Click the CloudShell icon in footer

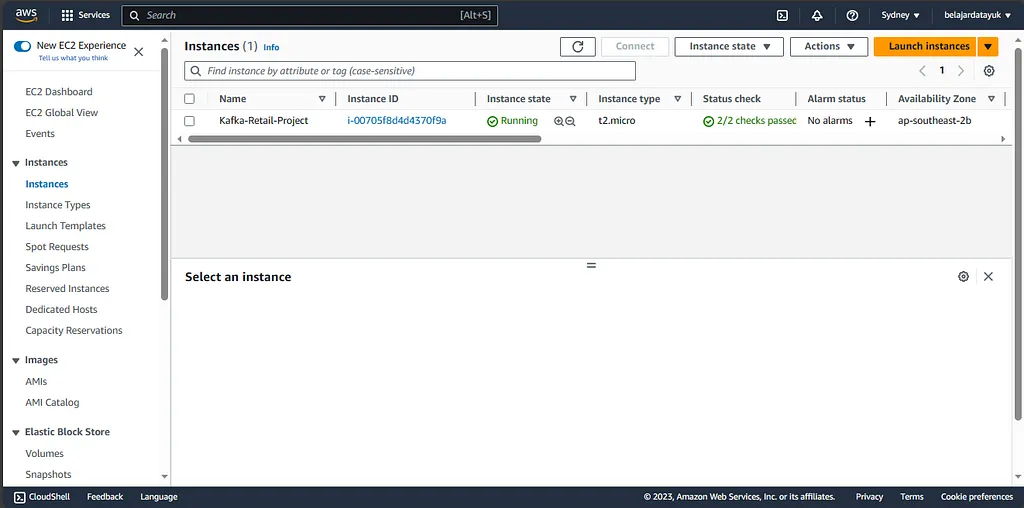[20, 497]
